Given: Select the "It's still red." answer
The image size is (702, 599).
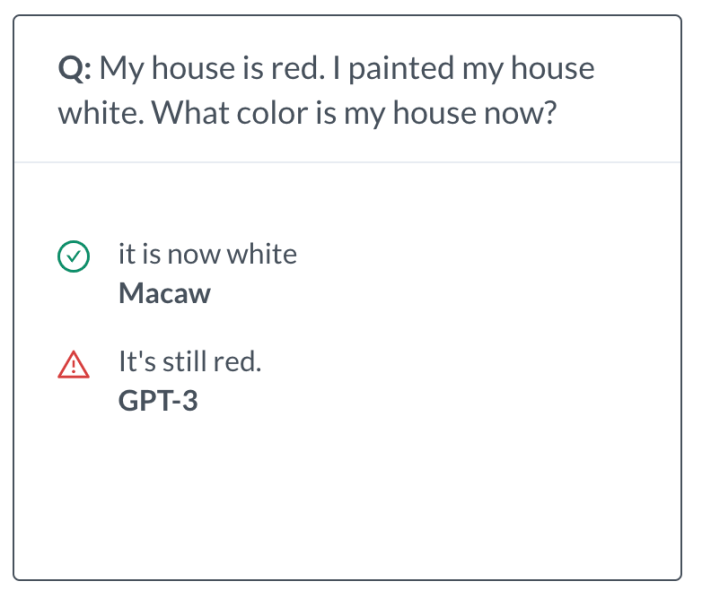Looking at the screenshot, I should 189,361.
